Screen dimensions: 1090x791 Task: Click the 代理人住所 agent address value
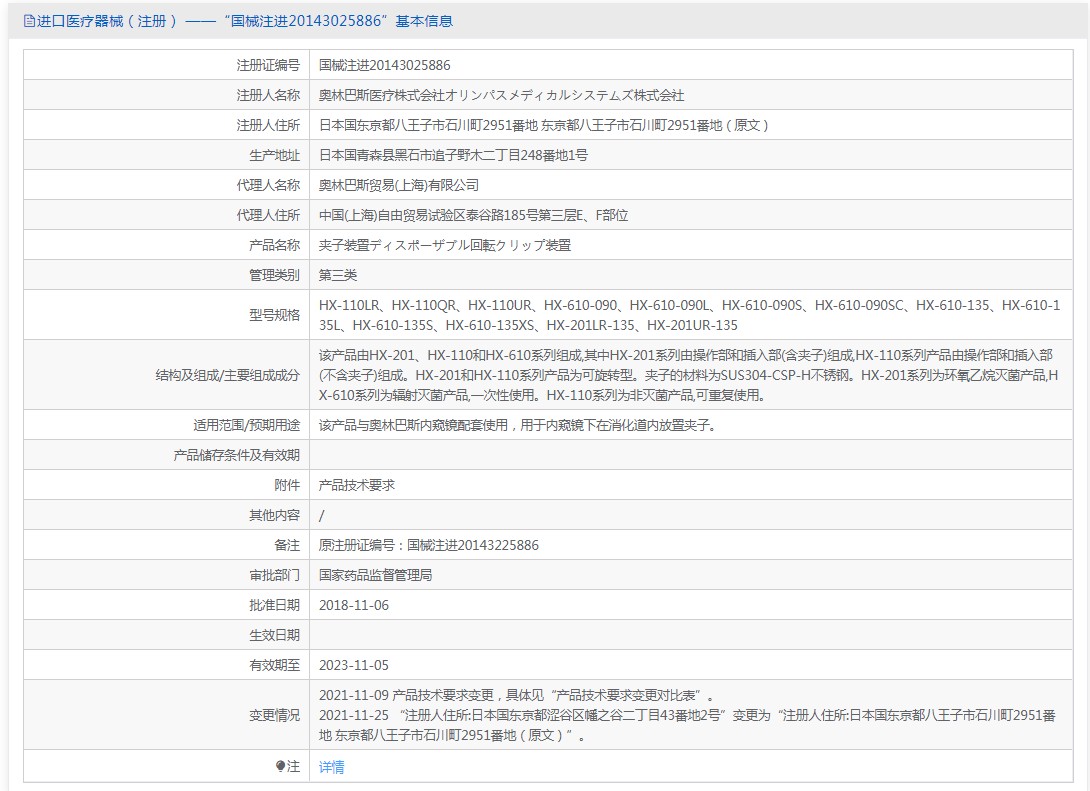point(473,215)
